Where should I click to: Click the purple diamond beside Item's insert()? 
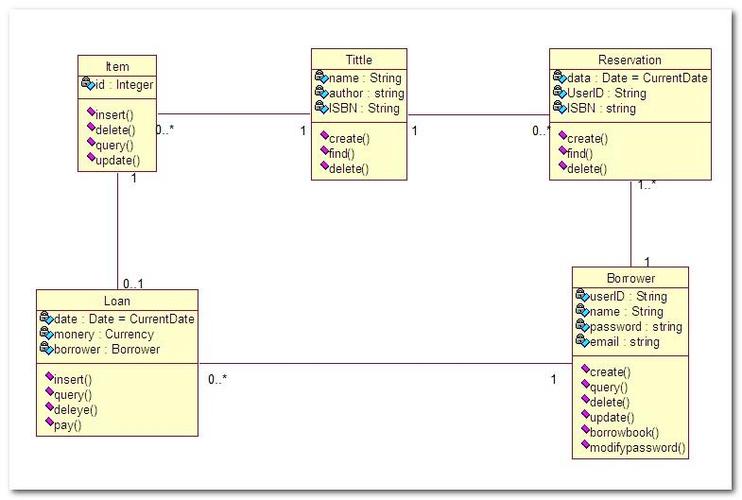91,112
